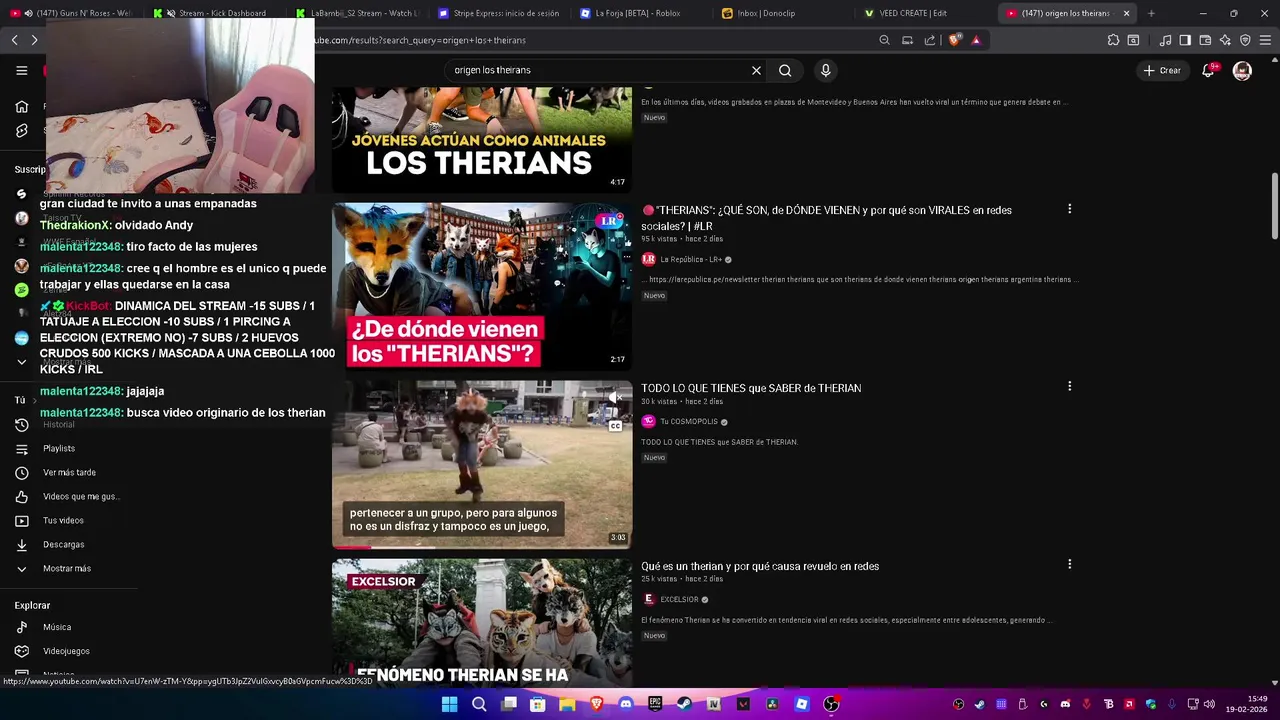Click the Brave Rewards triangle icon
This screenshot has height=720, width=1280.
[976, 40]
